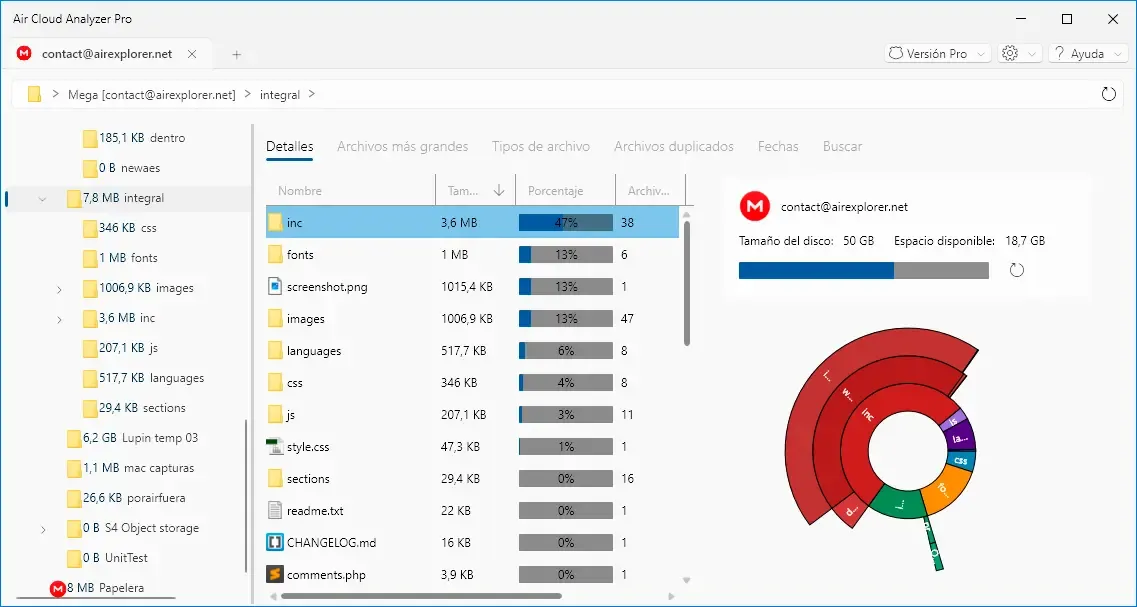Switch to the Fechas tab

point(778,146)
